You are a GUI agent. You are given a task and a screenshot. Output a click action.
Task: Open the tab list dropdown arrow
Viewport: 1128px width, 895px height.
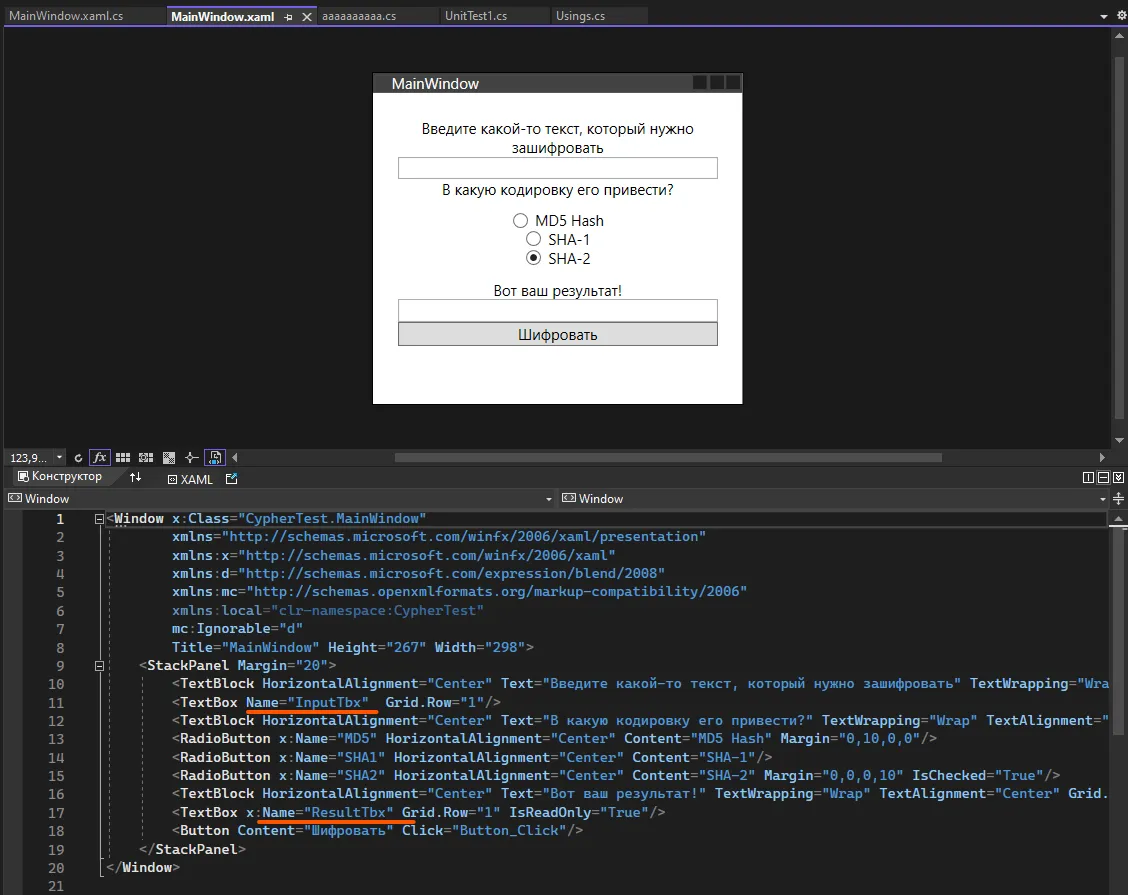pos(1104,16)
